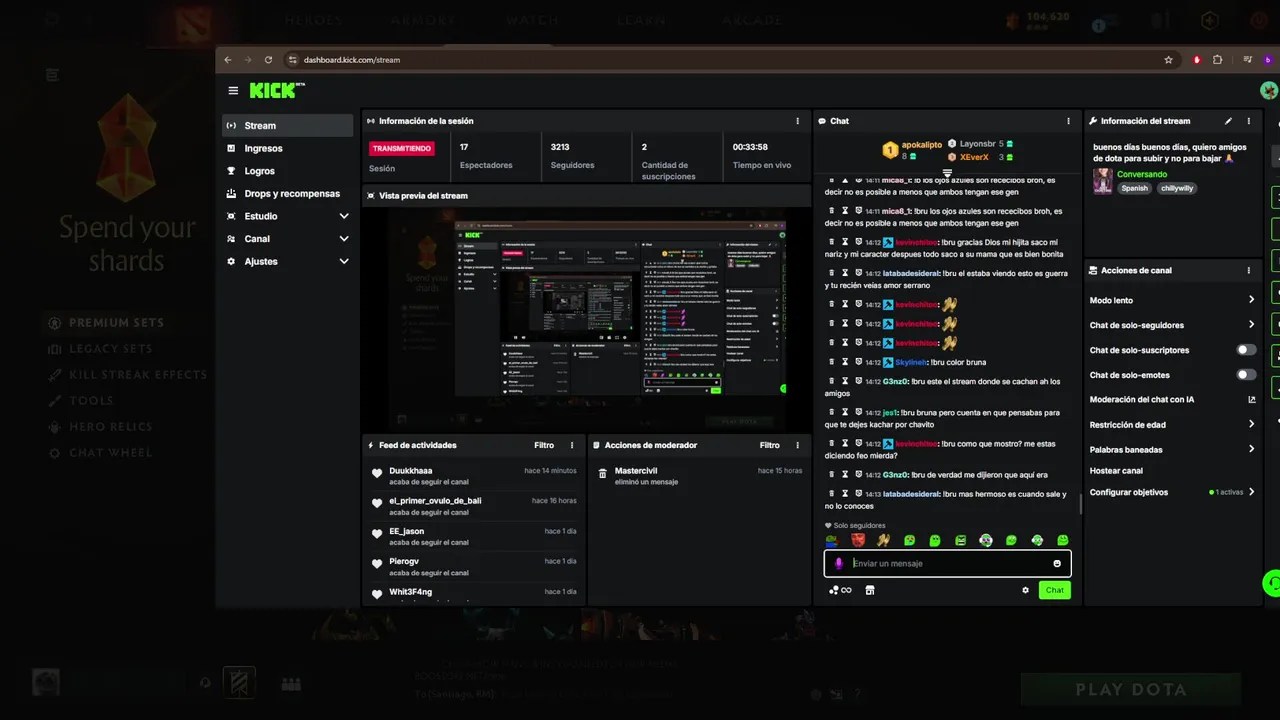Open Restricción de edad chevron
The height and width of the screenshot is (720, 1280).
[x=1251, y=424]
